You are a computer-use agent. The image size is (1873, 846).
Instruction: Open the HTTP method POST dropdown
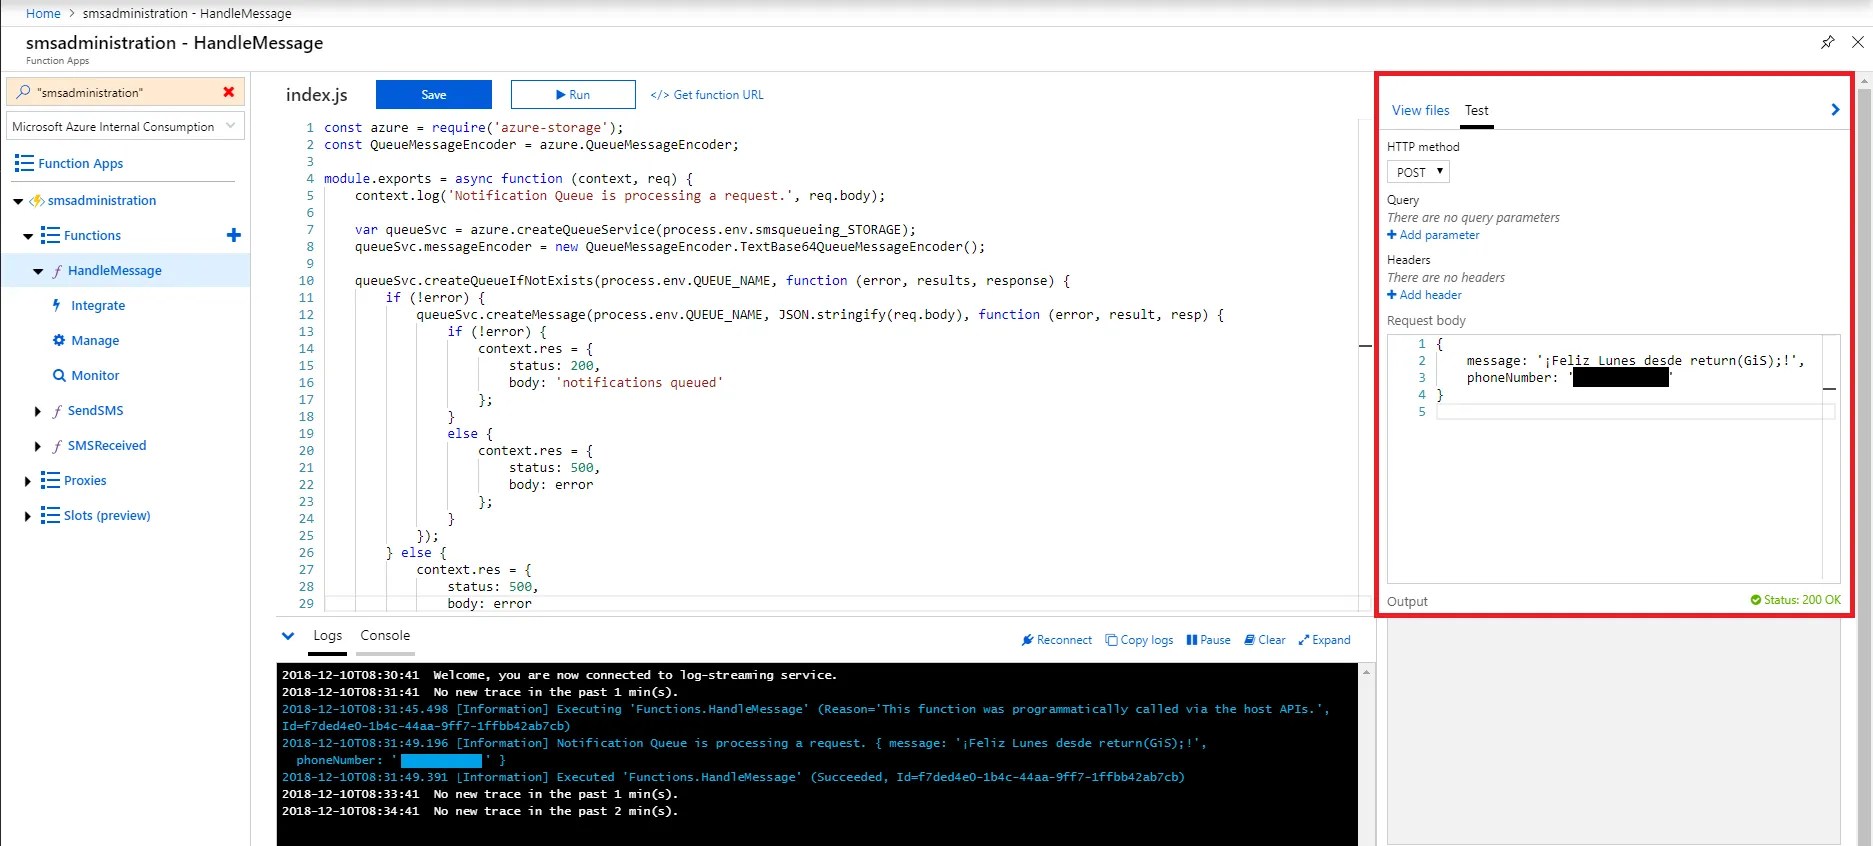[x=1418, y=172]
